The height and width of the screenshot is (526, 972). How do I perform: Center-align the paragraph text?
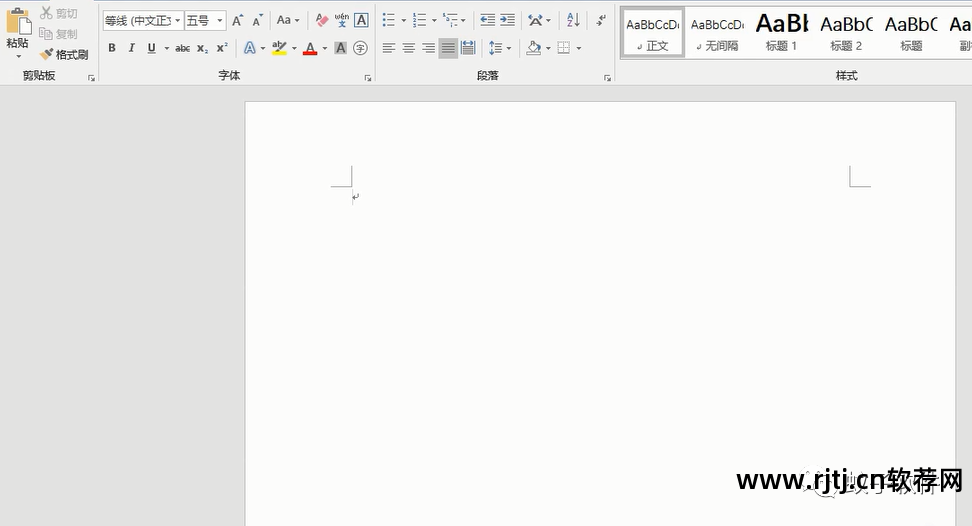[408, 48]
